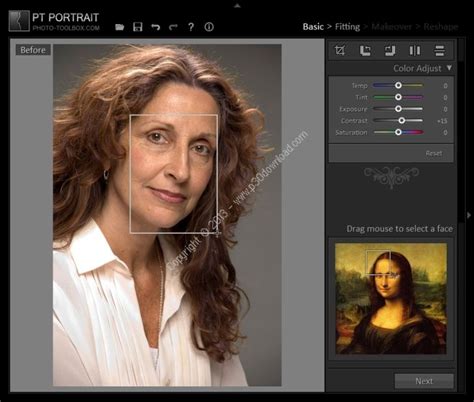Screen dimensions: 474x402
Task: Toggle the Before view label
Action: [x=33, y=50]
